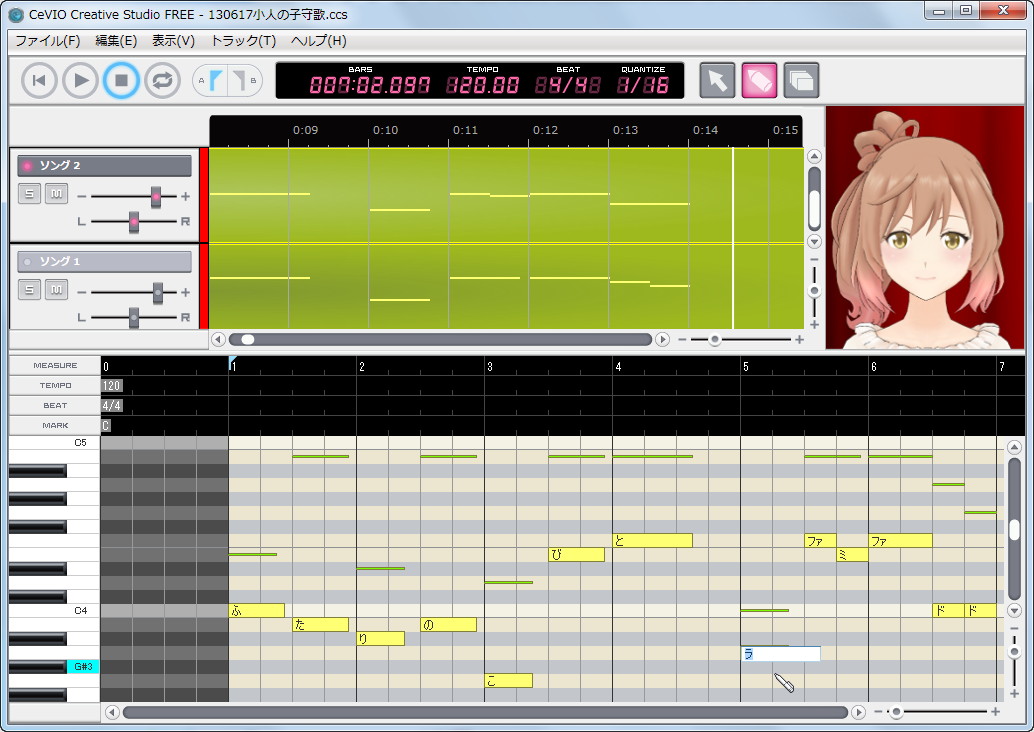This screenshot has height=732, width=1034.
Task: Activate the eraser tool in the toolbar
Action: (758, 80)
